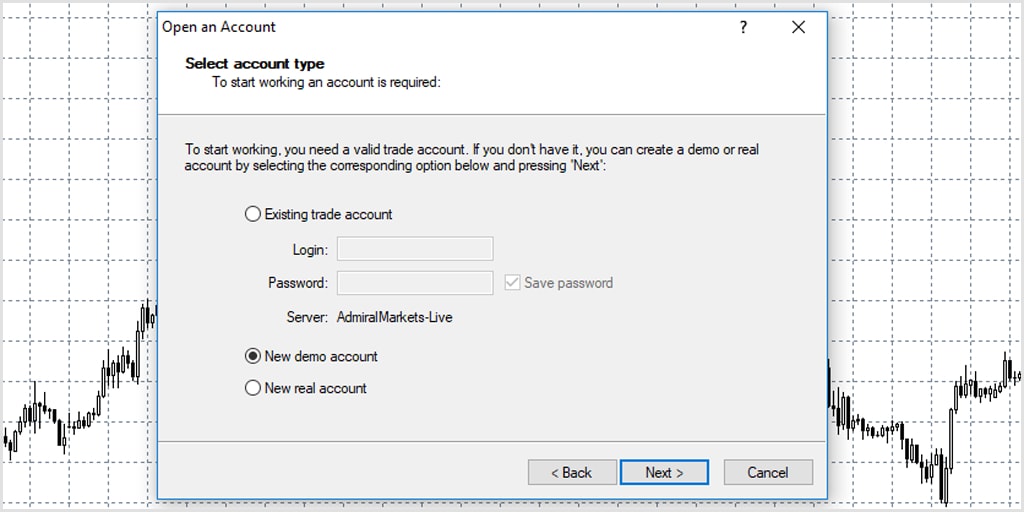1024x512 pixels.
Task: Click the question mark help icon
Action: [743, 27]
